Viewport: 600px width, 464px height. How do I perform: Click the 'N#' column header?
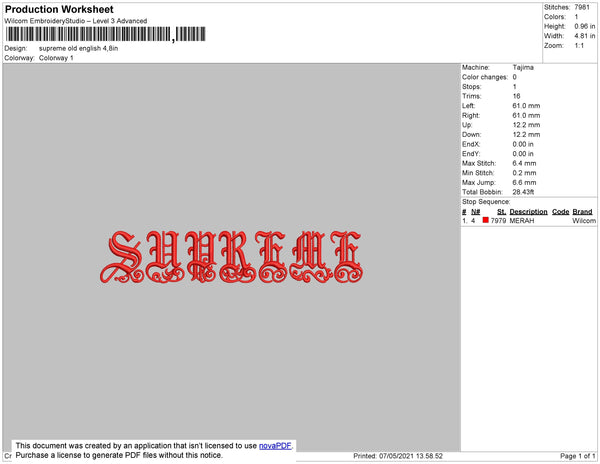[475, 212]
